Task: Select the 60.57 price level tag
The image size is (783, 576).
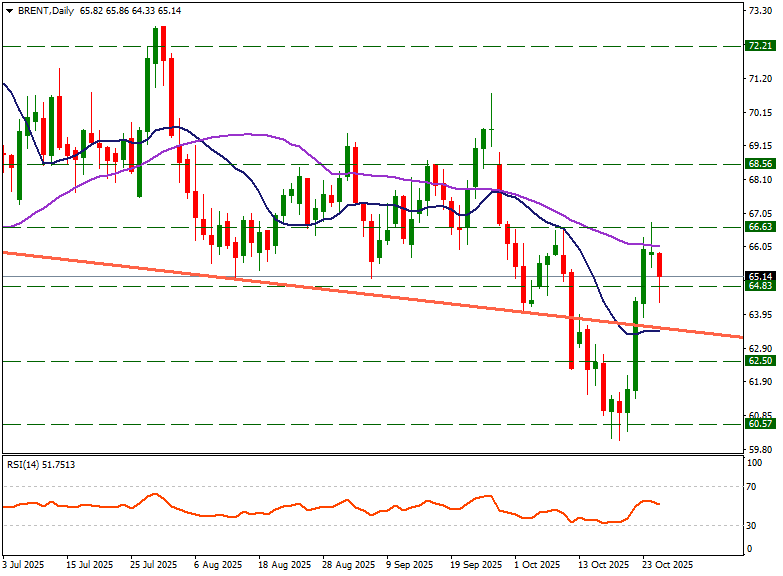Action: pos(760,424)
